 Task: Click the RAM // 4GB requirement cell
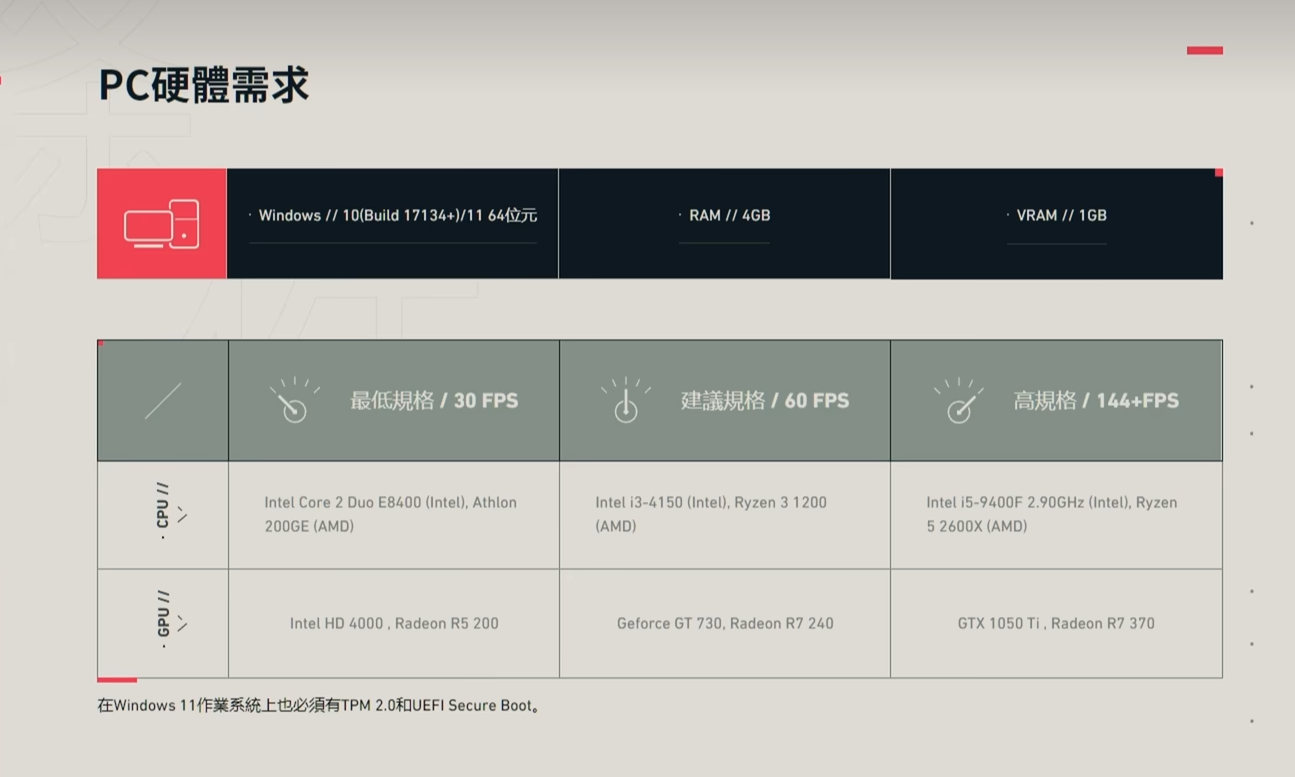pos(725,224)
